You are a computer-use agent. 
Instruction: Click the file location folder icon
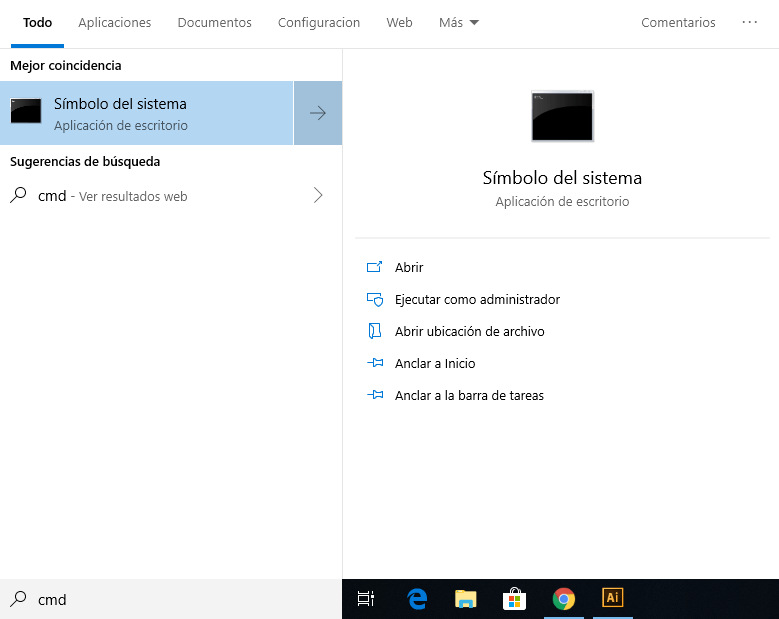click(375, 331)
